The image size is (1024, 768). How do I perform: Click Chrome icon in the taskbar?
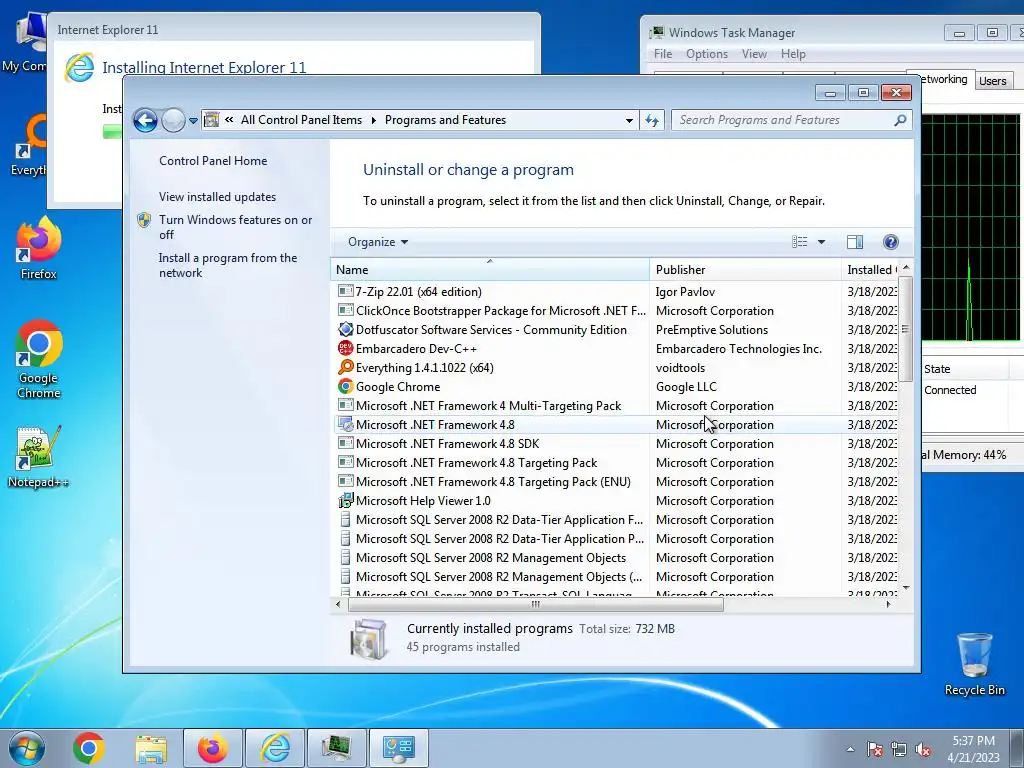[88, 748]
